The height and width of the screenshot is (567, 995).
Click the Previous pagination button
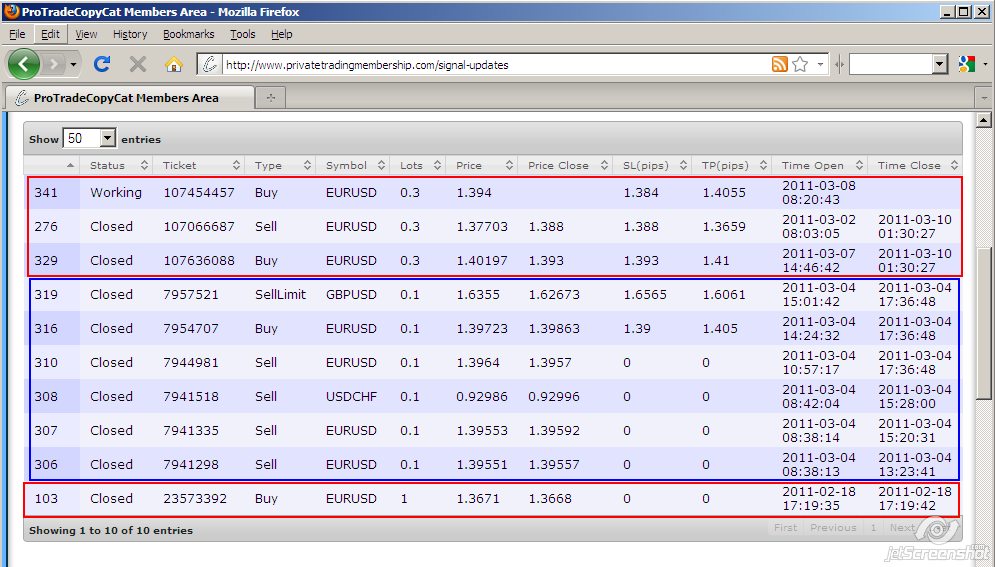833,528
